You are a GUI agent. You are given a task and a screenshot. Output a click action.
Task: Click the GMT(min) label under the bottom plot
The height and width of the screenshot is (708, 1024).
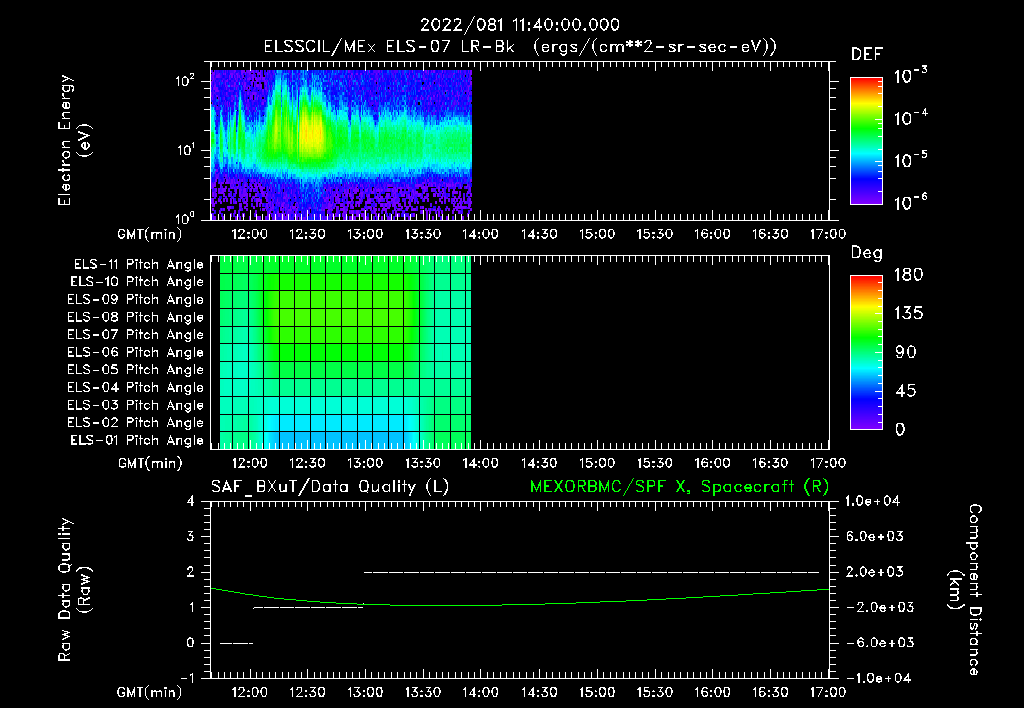pos(150,692)
